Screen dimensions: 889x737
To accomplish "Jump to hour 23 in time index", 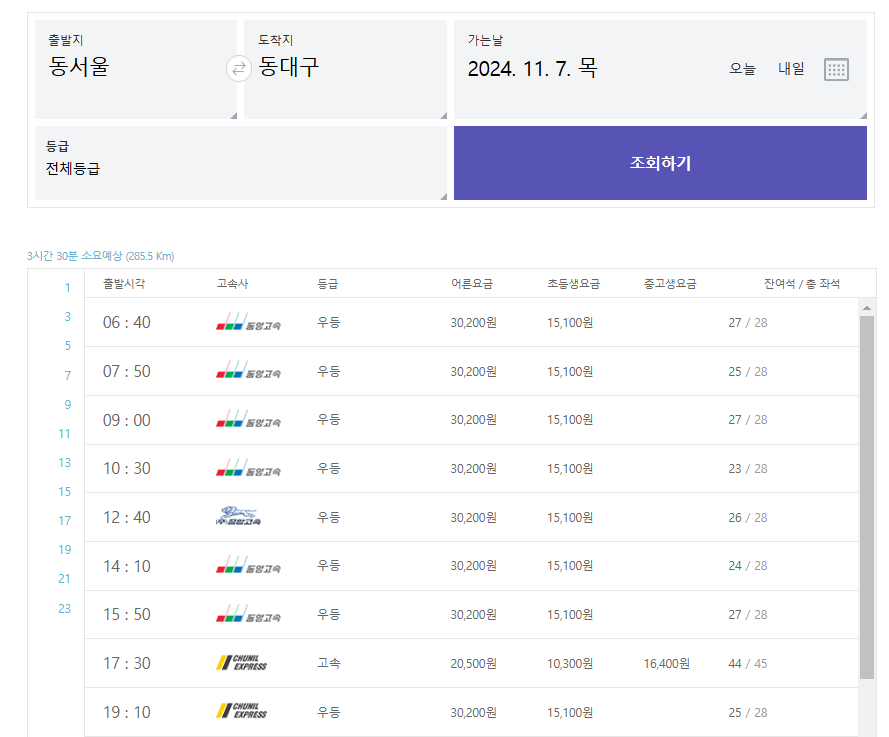I will pyautogui.click(x=65, y=608).
